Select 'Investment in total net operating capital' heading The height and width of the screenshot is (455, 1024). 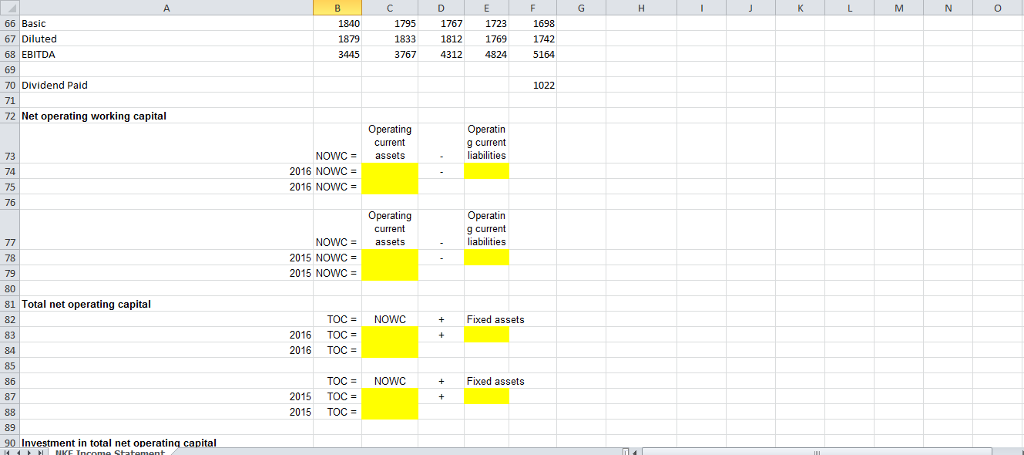167,443
